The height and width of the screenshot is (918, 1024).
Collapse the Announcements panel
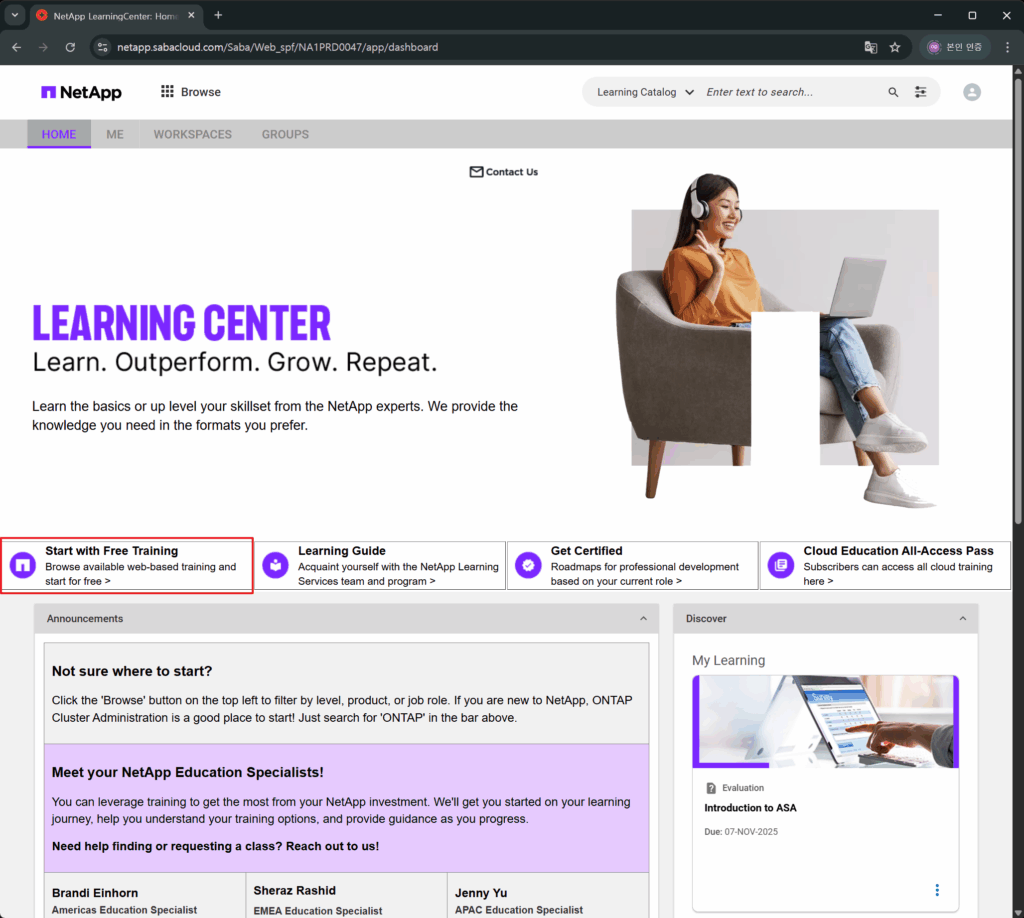(x=643, y=619)
